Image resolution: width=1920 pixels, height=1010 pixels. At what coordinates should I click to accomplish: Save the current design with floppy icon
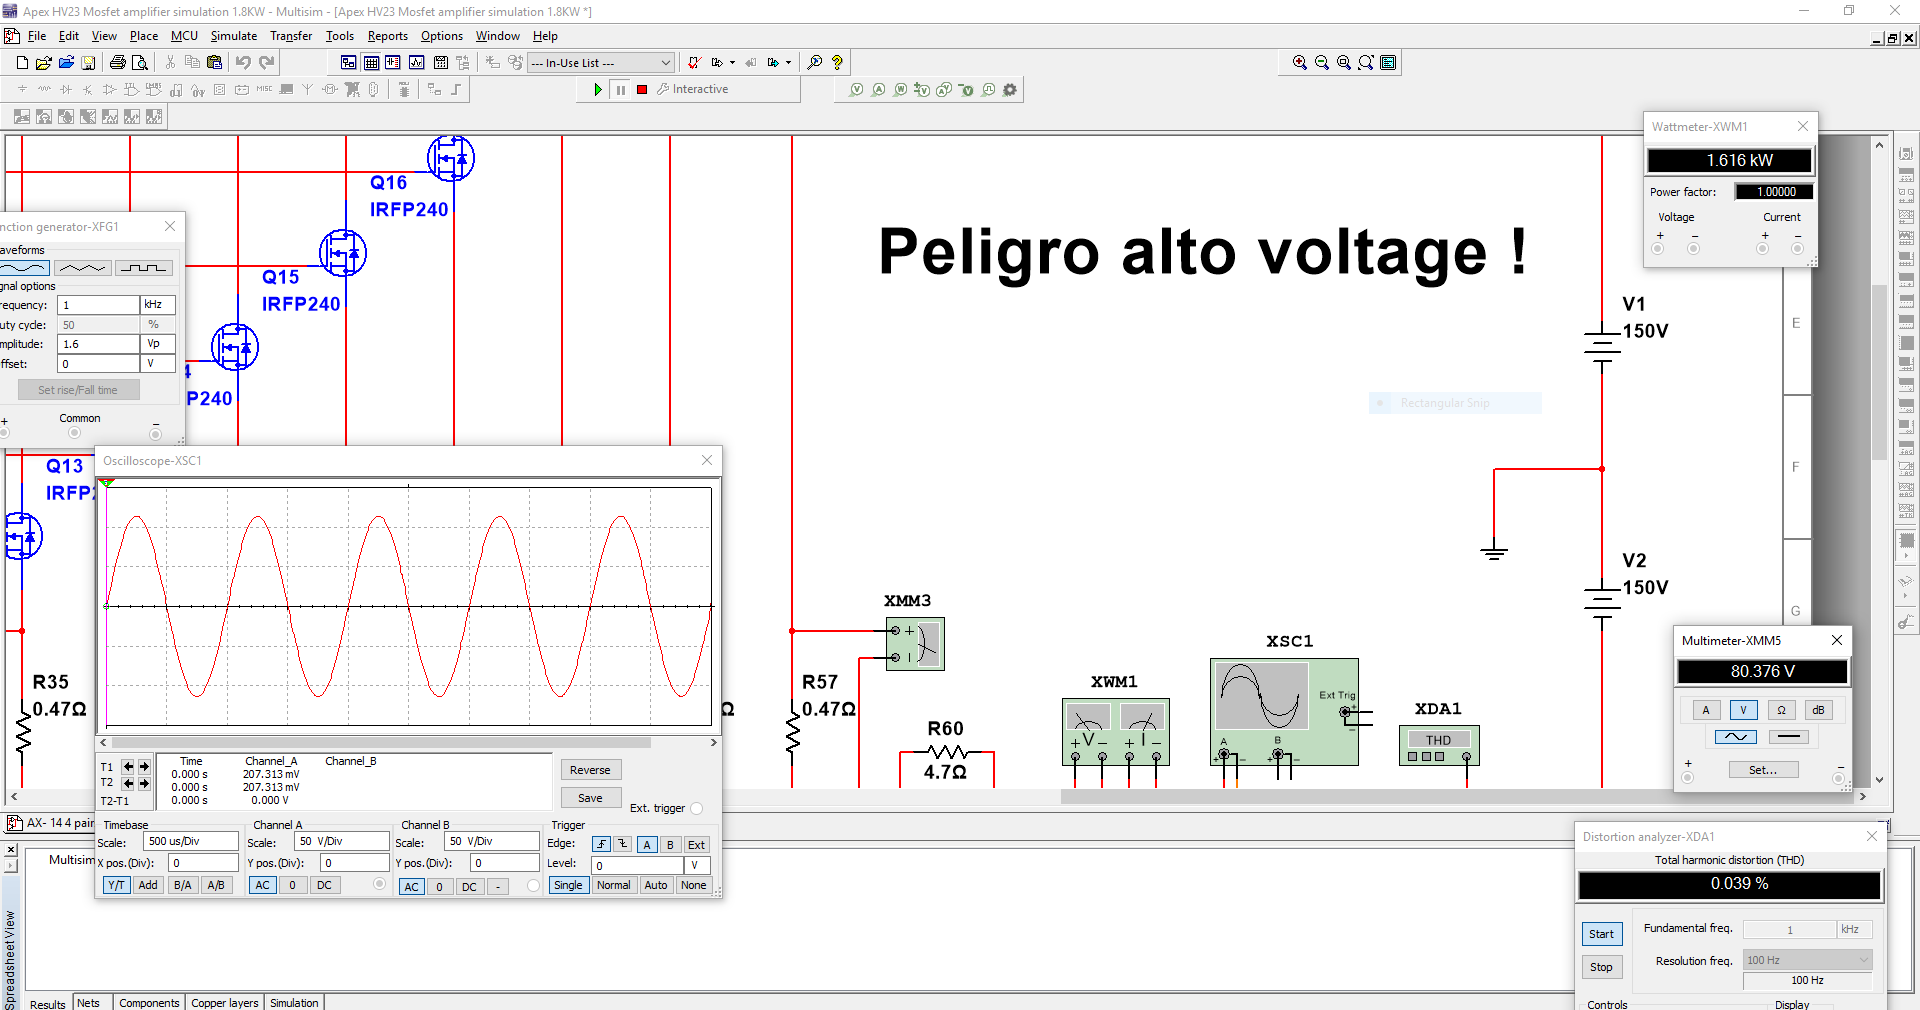[88, 62]
